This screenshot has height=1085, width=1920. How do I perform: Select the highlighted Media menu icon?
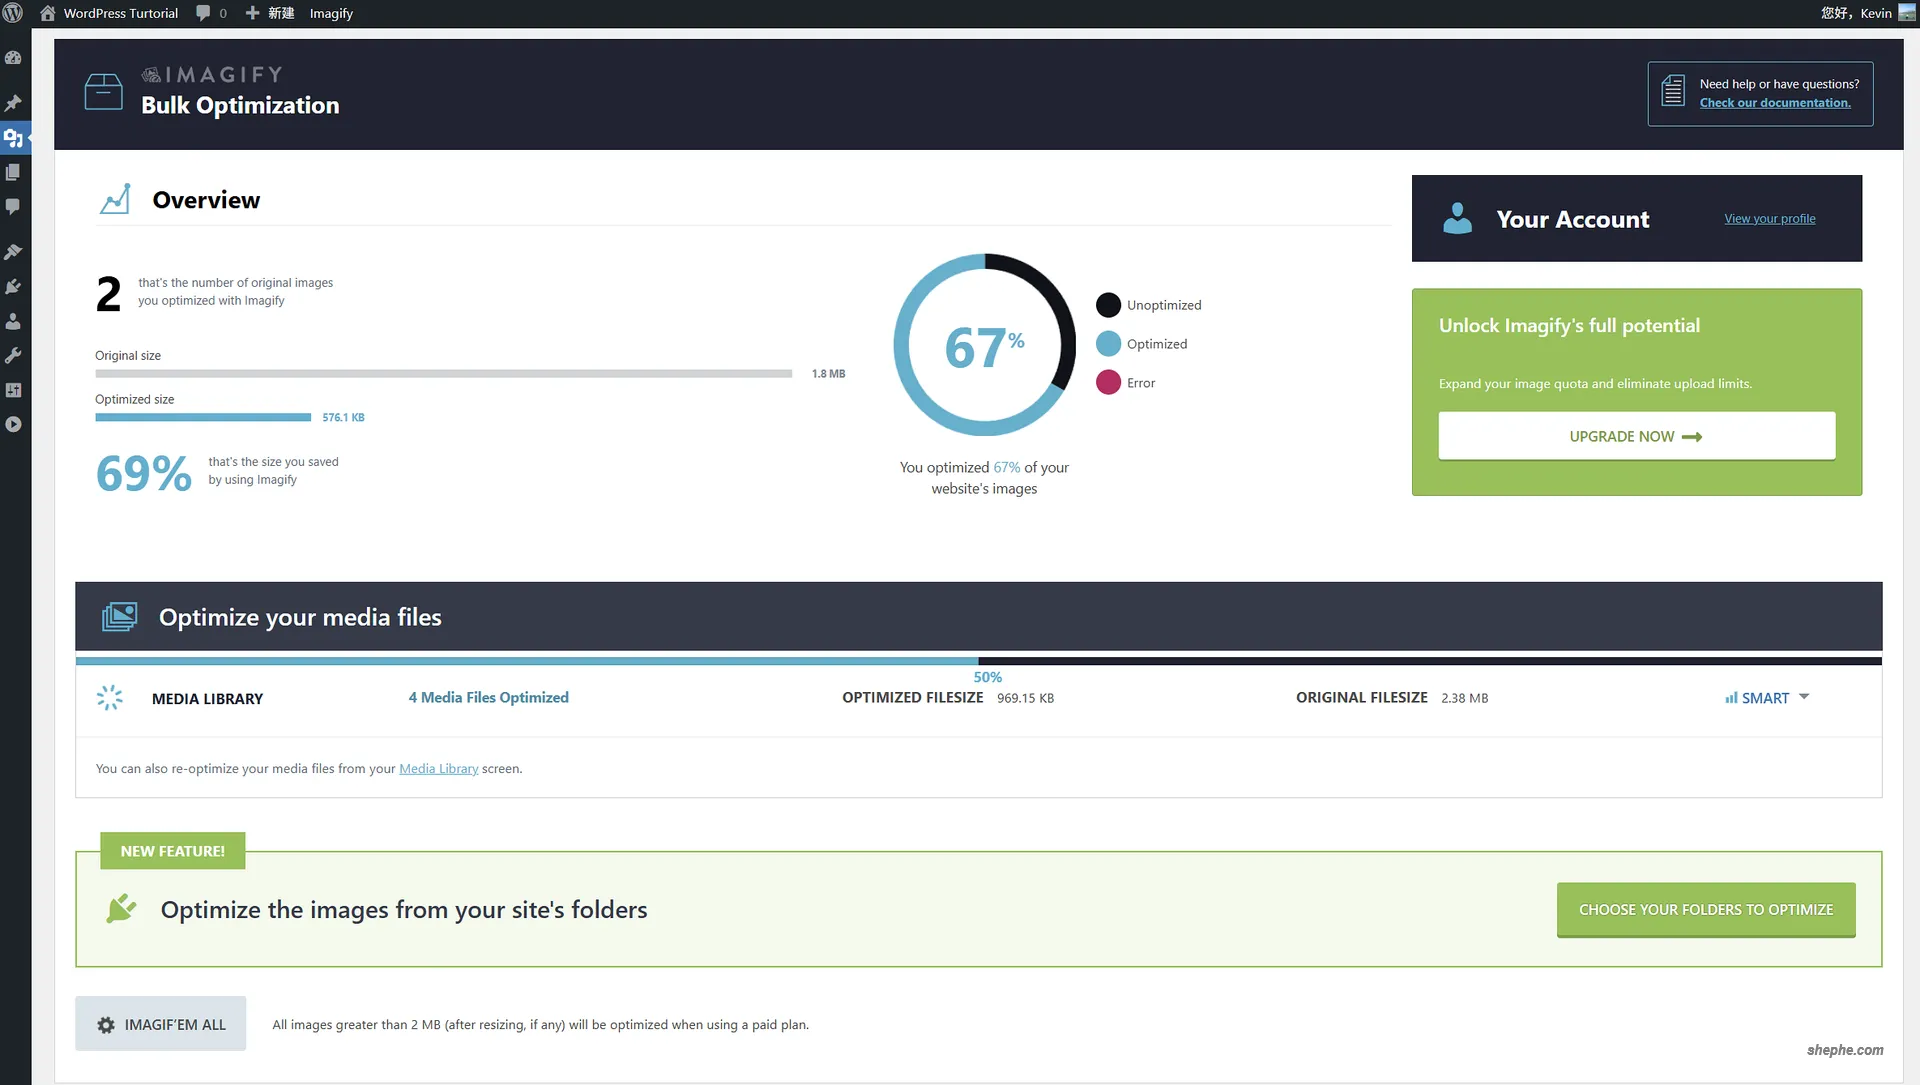pyautogui.click(x=13, y=138)
